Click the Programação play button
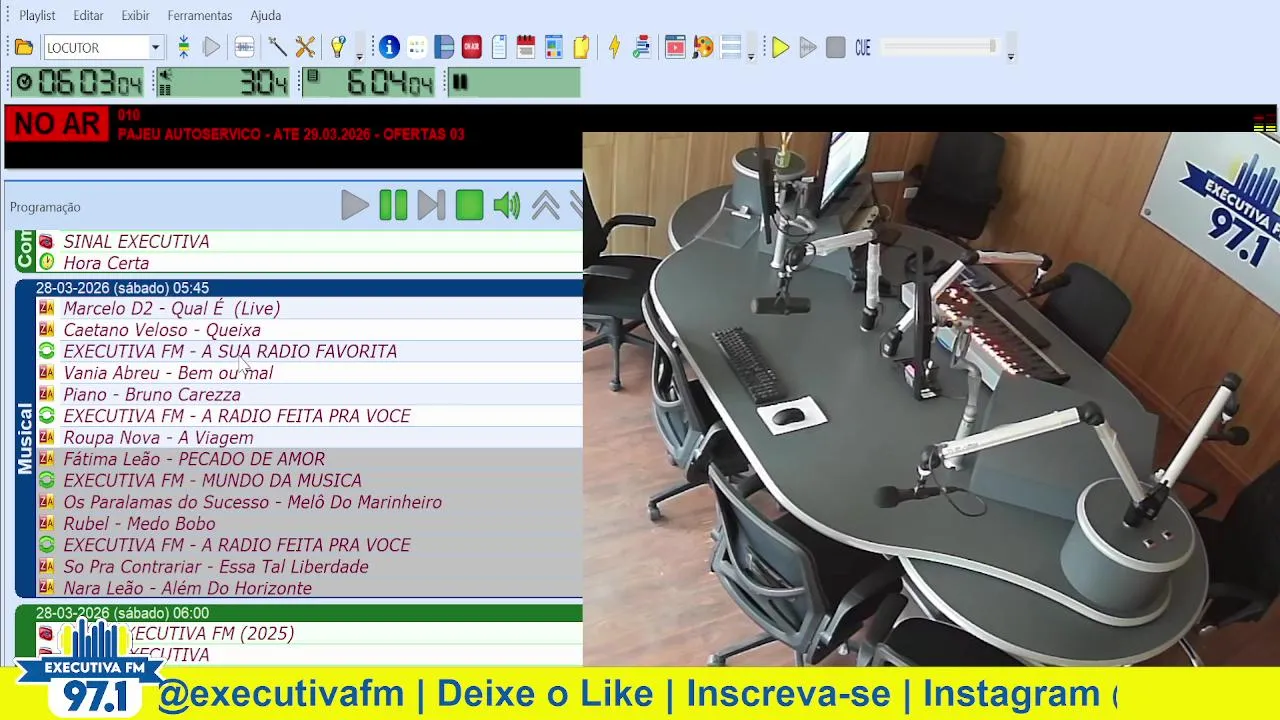This screenshot has width=1280, height=720. point(354,206)
